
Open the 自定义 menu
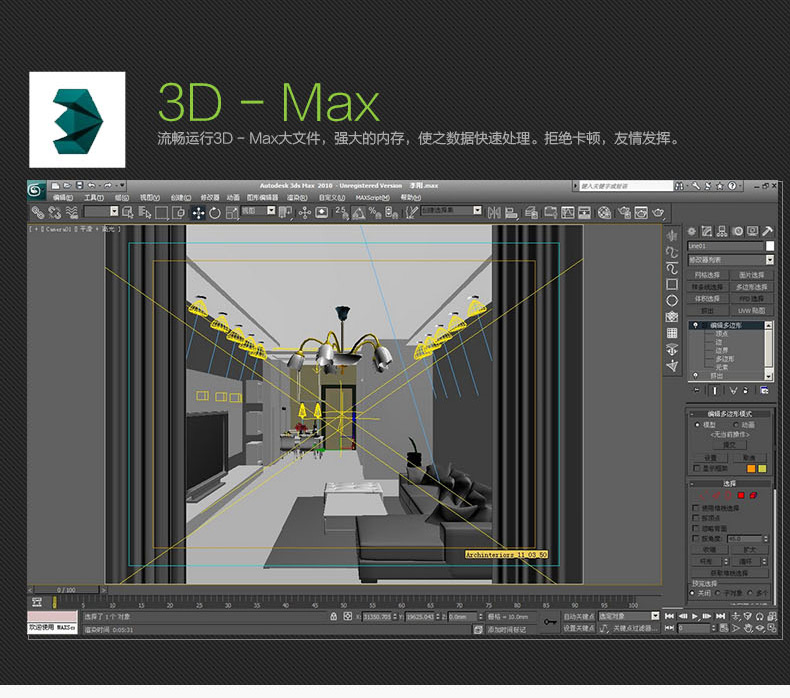(332, 198)
